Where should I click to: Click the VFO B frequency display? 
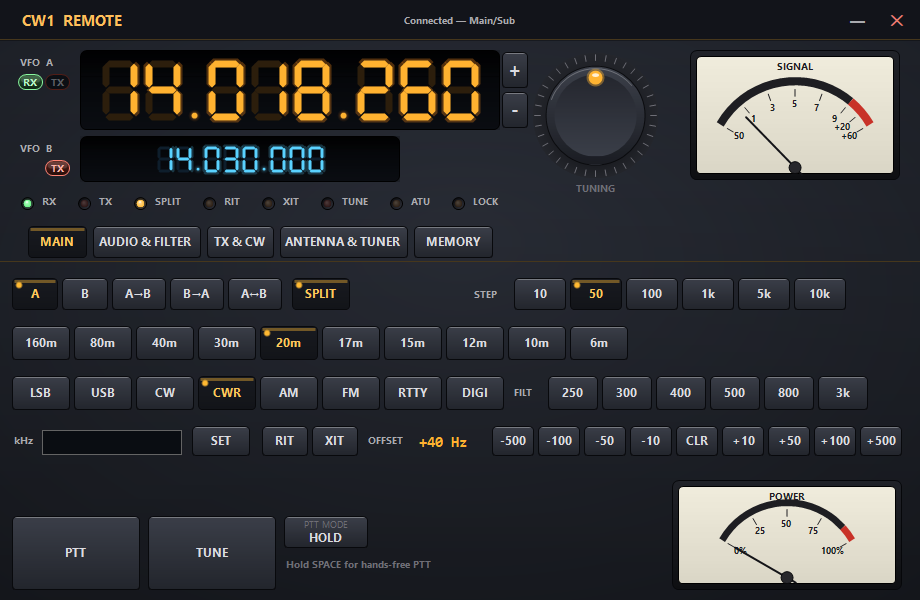(240, 160)
